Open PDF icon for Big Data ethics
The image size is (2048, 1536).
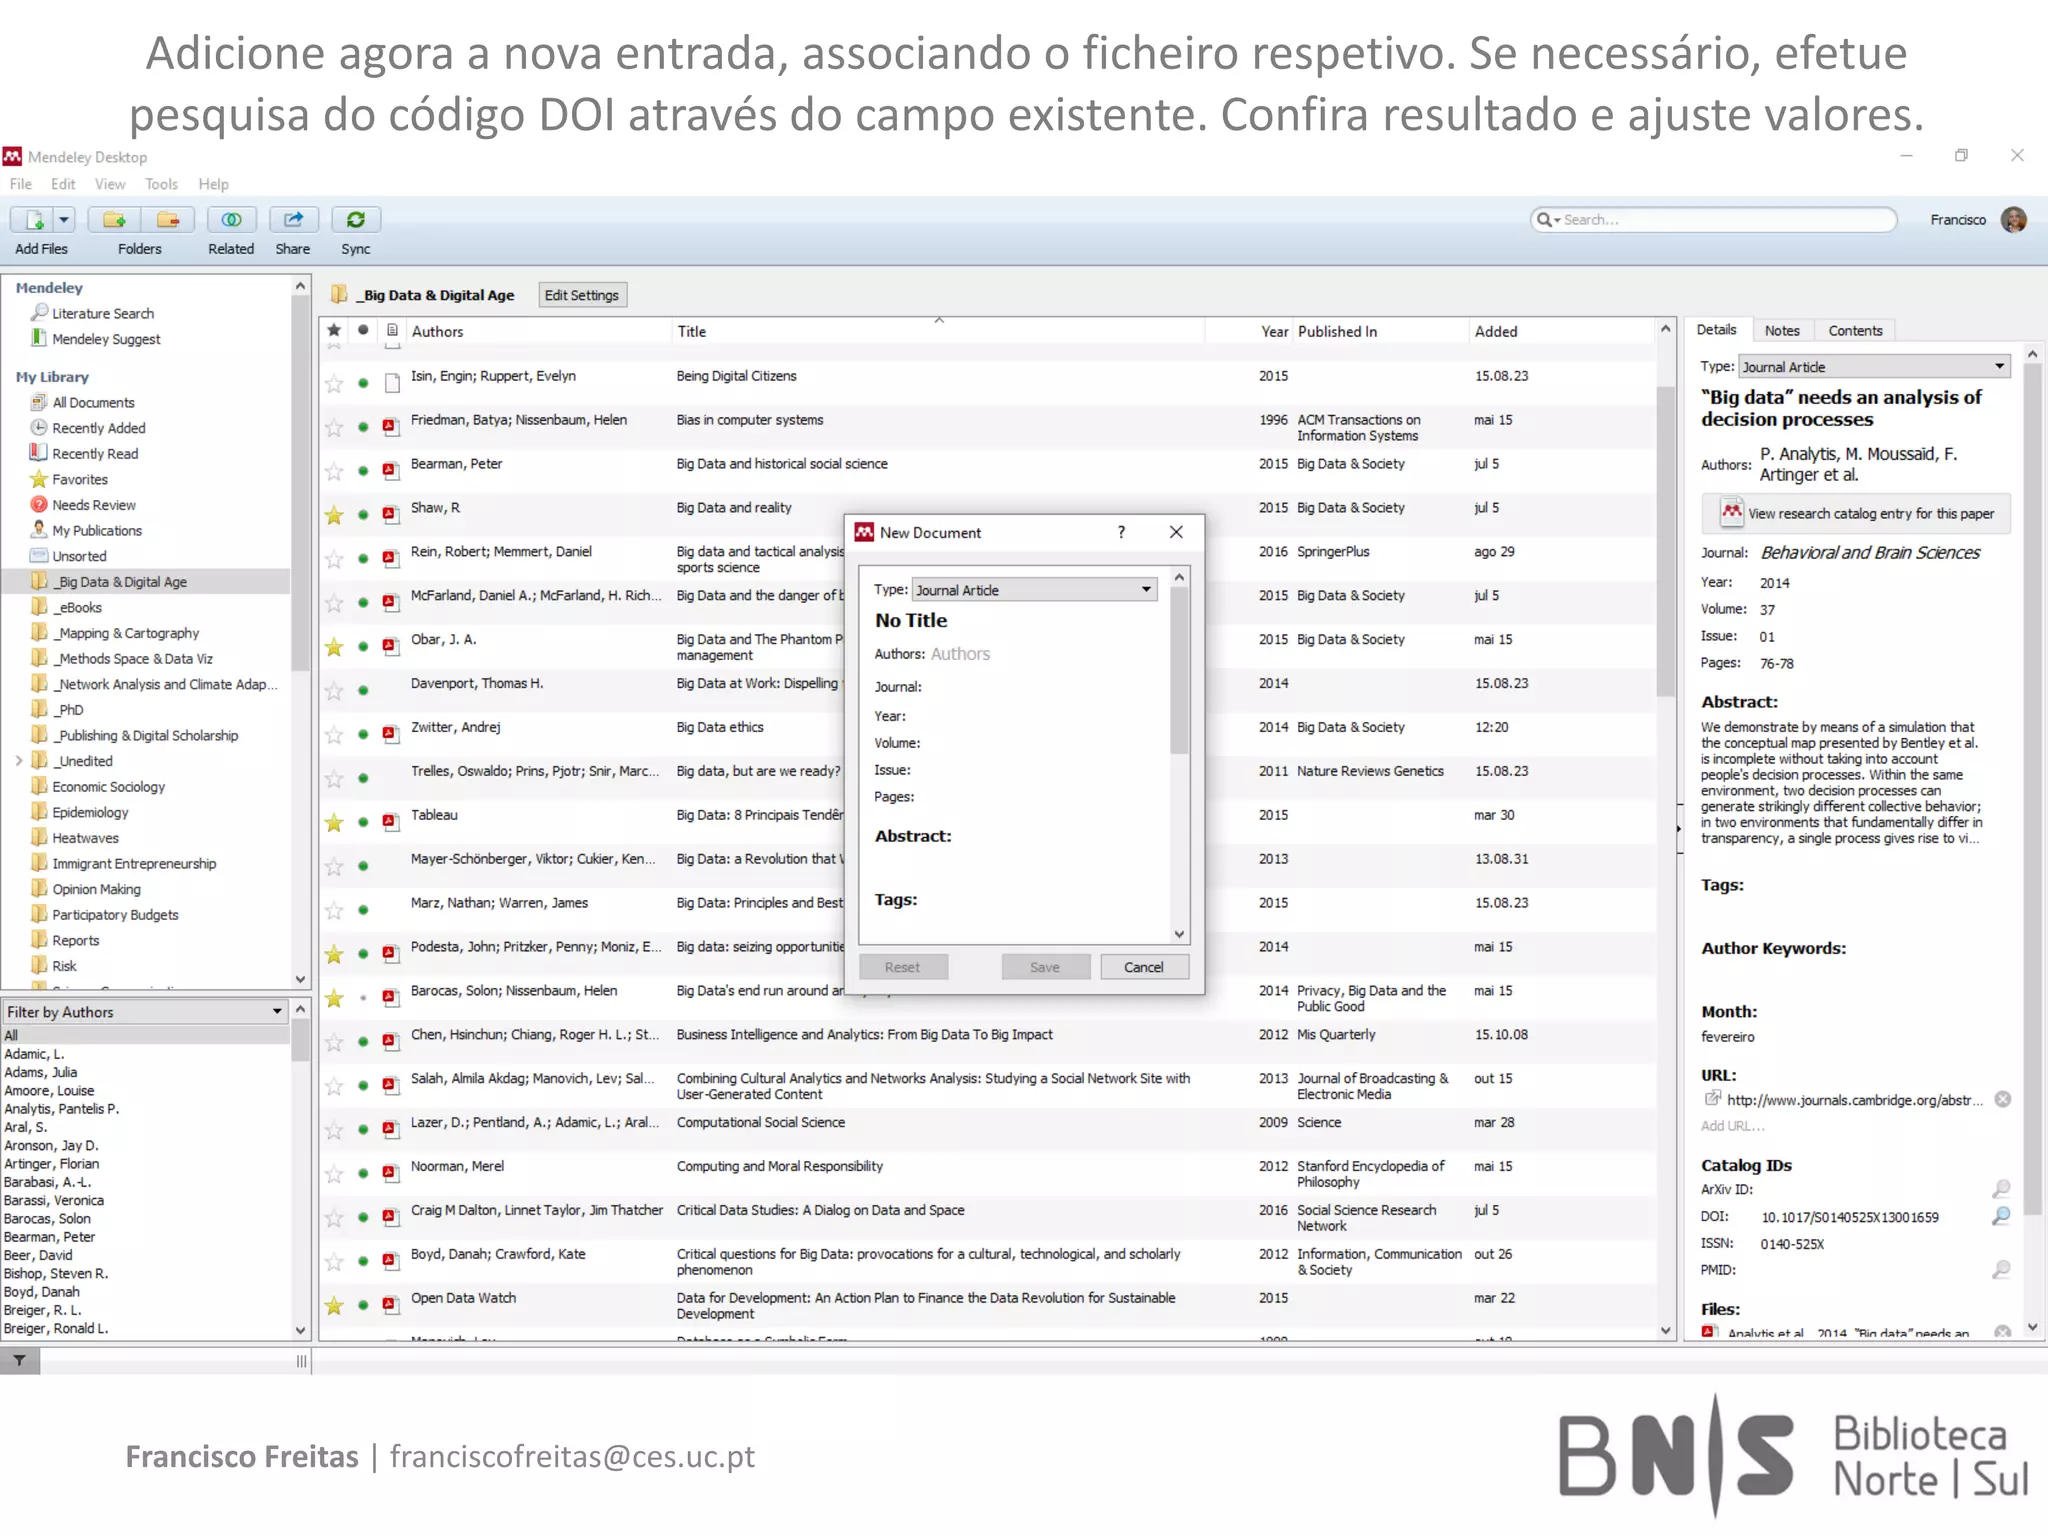[391, 735]
